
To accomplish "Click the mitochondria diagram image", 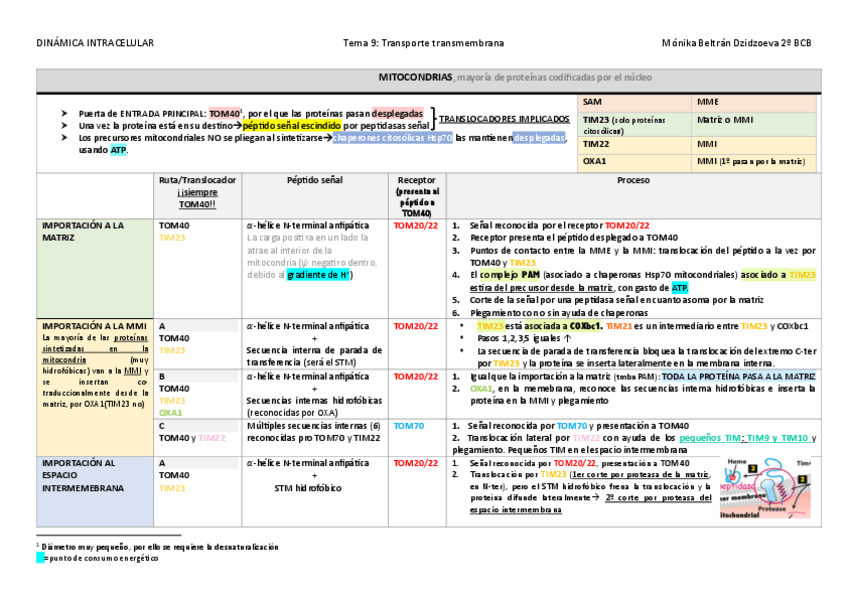I will [768, 490].
